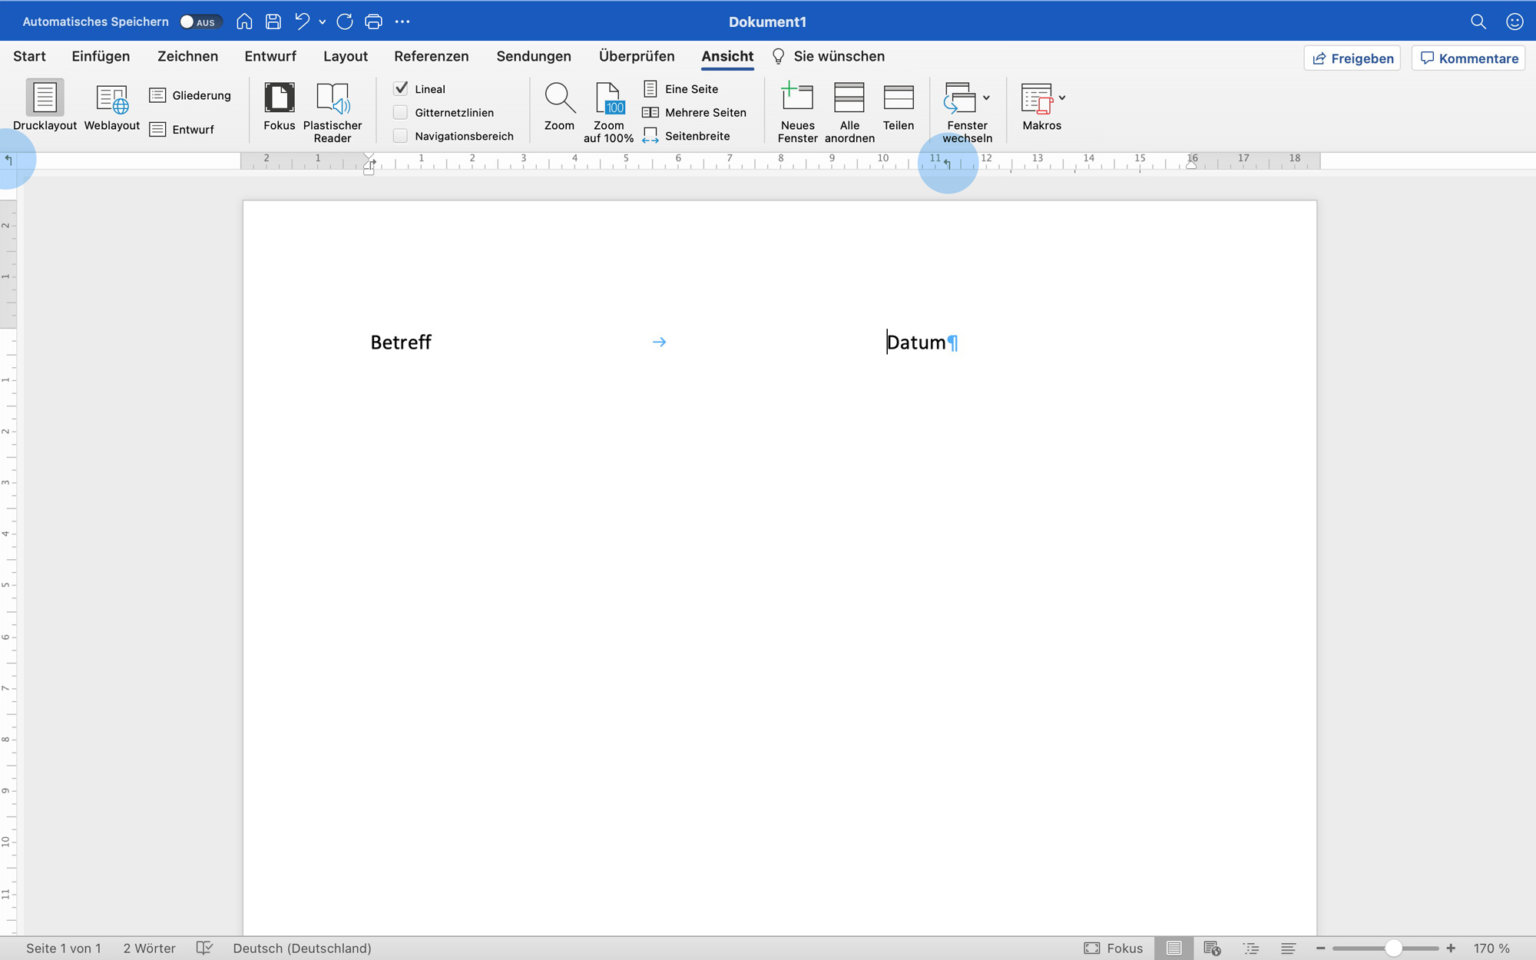Screen dimensions: 1536x960
Task: Click the Freigeben button
Action: (1351, 58)
